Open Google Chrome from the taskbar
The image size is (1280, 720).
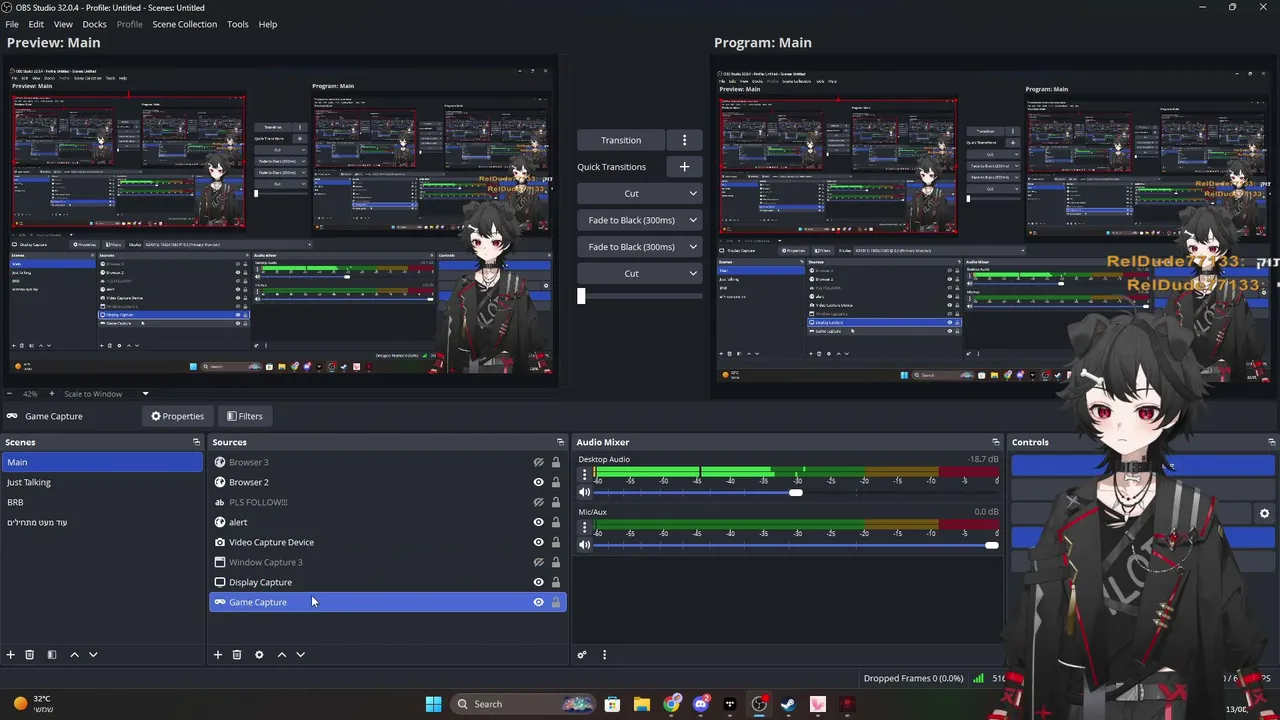point(672,704)
